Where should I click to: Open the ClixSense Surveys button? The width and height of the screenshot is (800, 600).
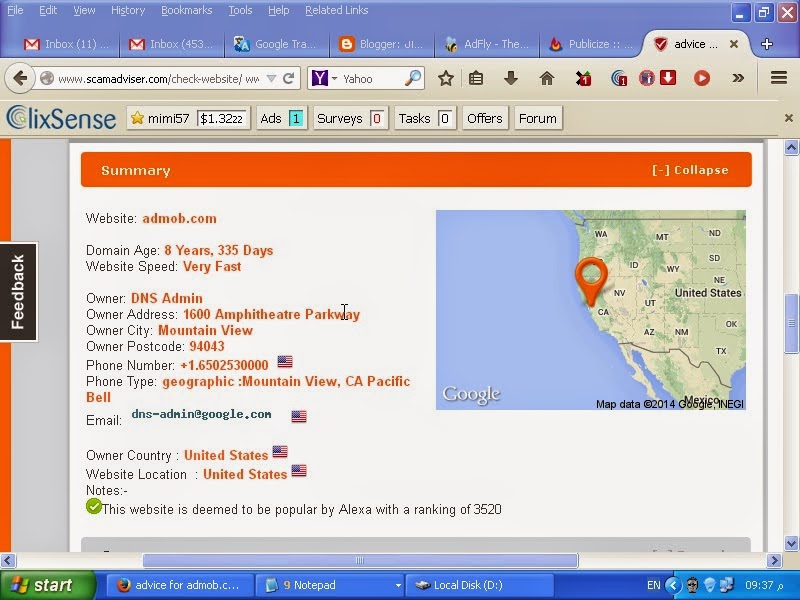(x=351, y=118)
